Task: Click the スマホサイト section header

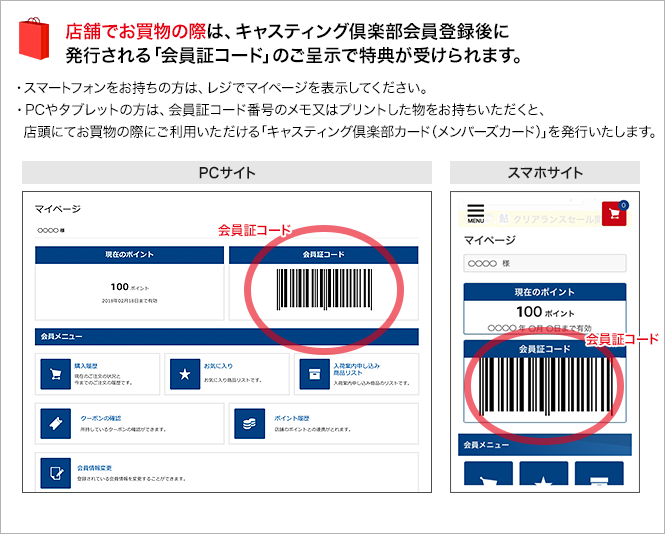Action: (545, 172)
